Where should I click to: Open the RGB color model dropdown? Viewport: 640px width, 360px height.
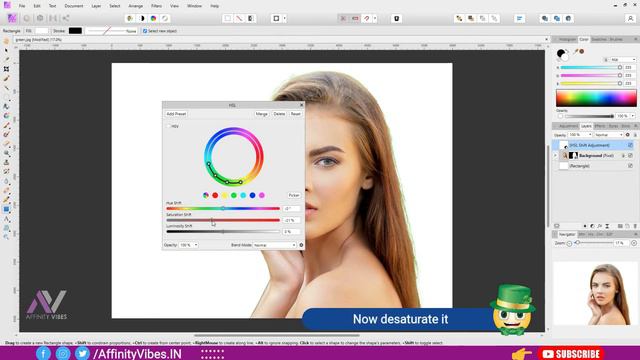point(623,60)
